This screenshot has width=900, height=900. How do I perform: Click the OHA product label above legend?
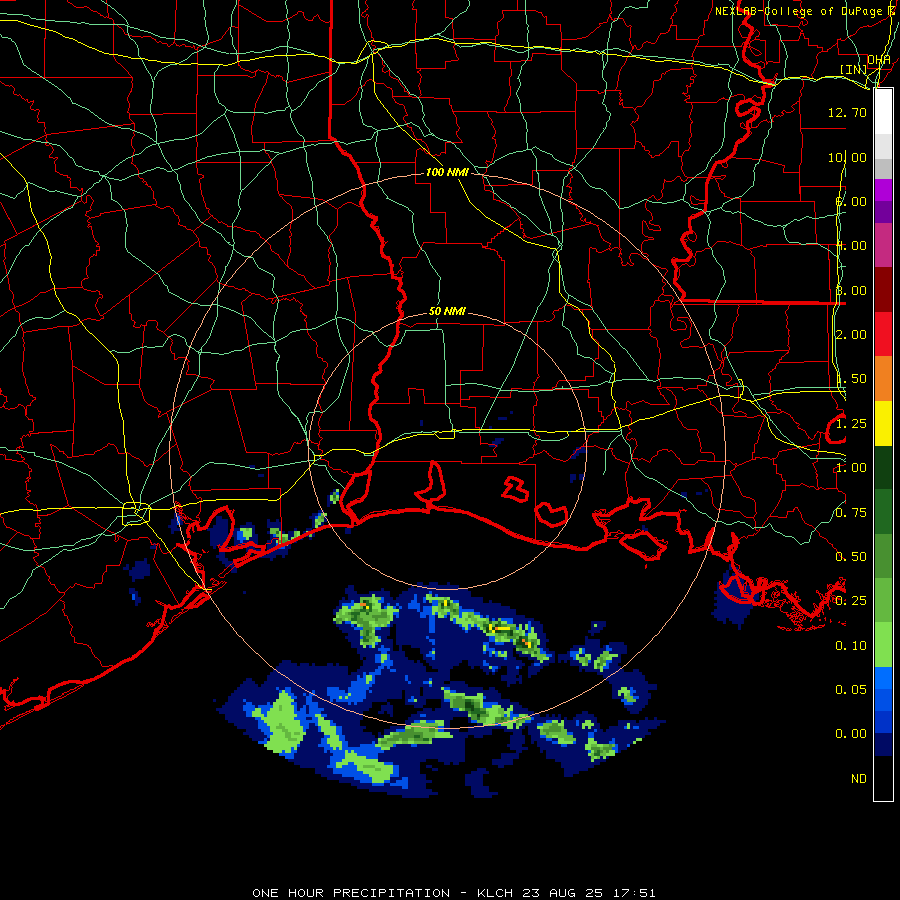coord(878,60)
